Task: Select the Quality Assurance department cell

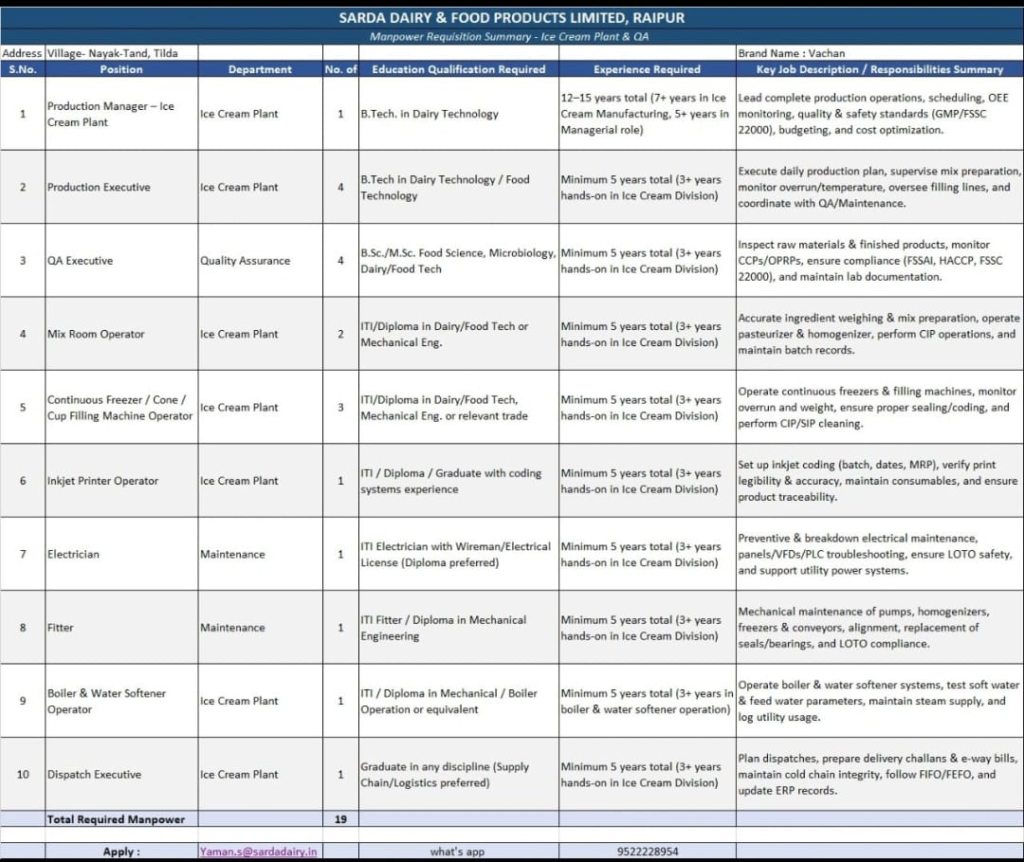Action: point(260,261)
